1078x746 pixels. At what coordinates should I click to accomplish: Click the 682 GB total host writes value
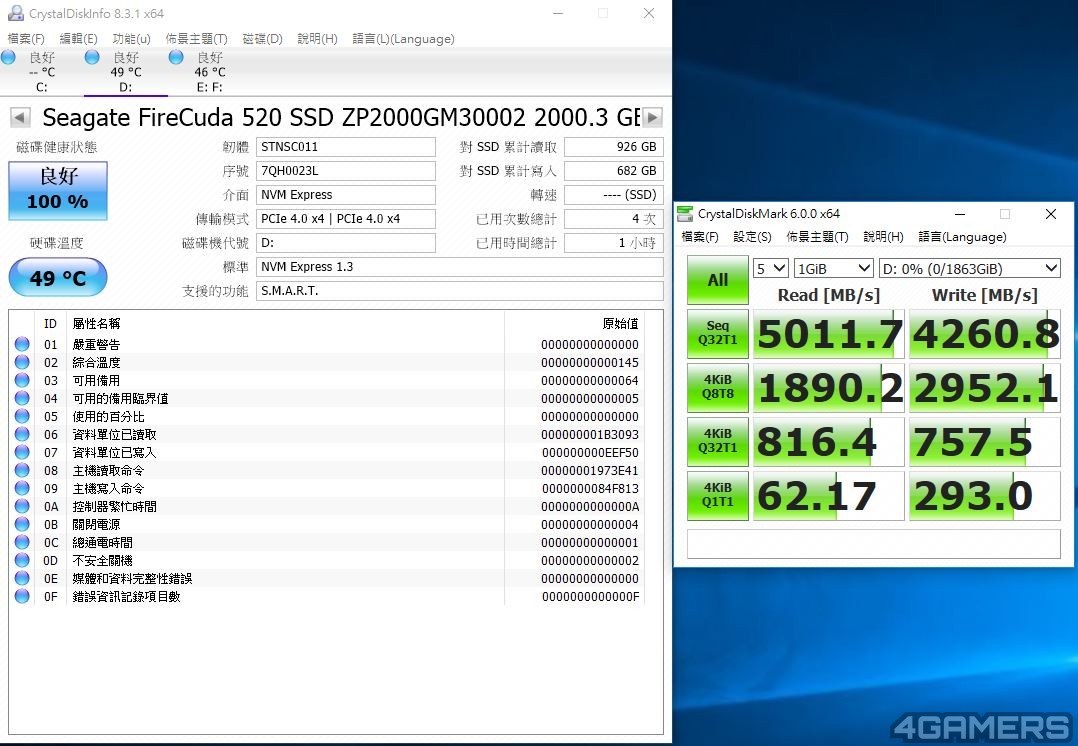[x=614, y=171]
